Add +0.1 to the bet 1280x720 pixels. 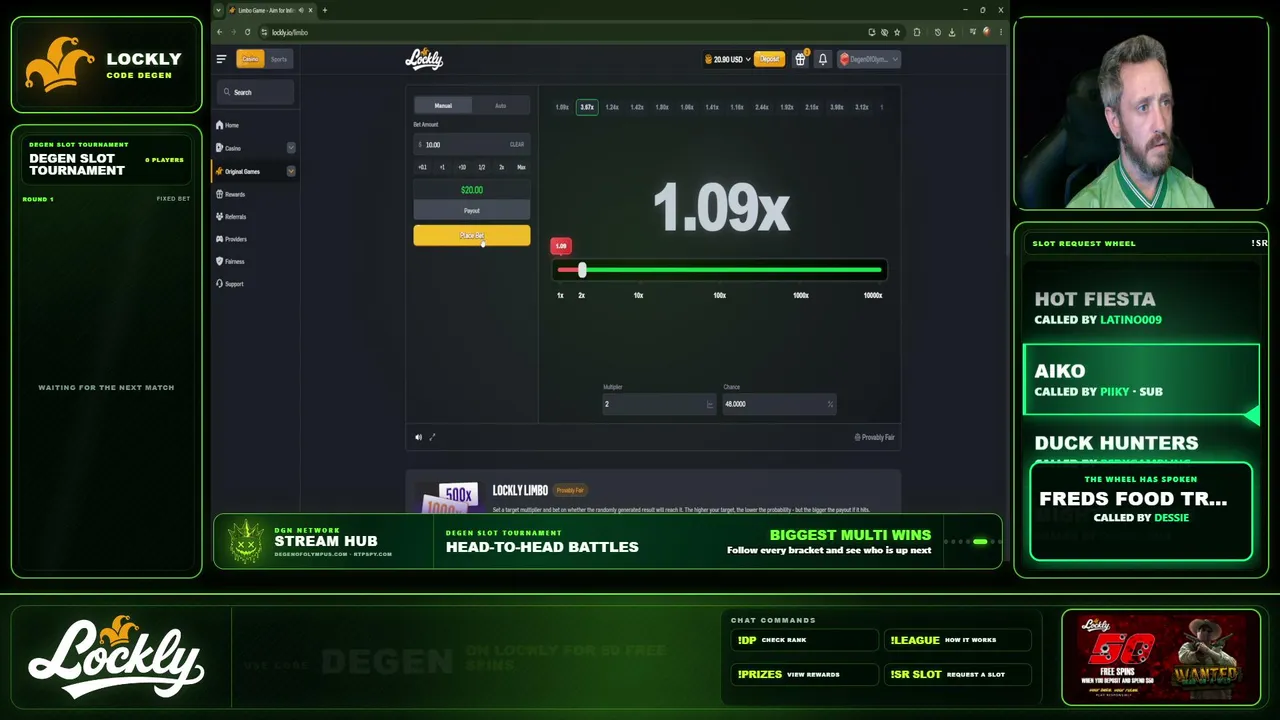tap(422, 167)
